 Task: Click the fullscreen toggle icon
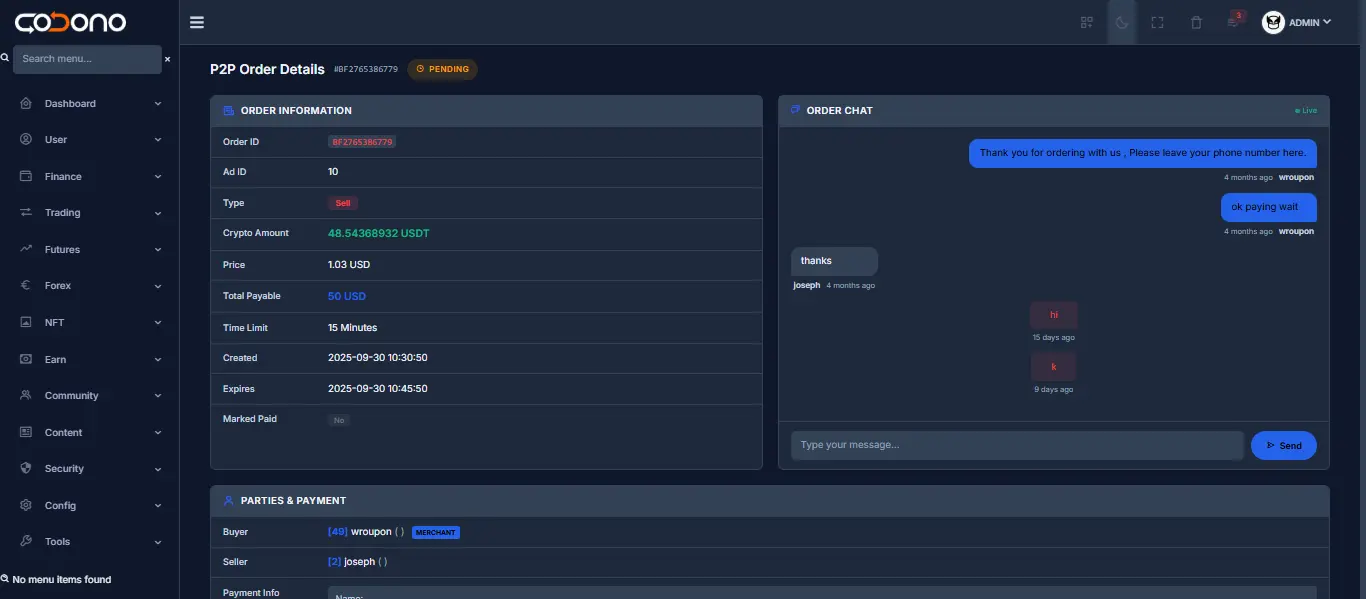coord(1157,21)
